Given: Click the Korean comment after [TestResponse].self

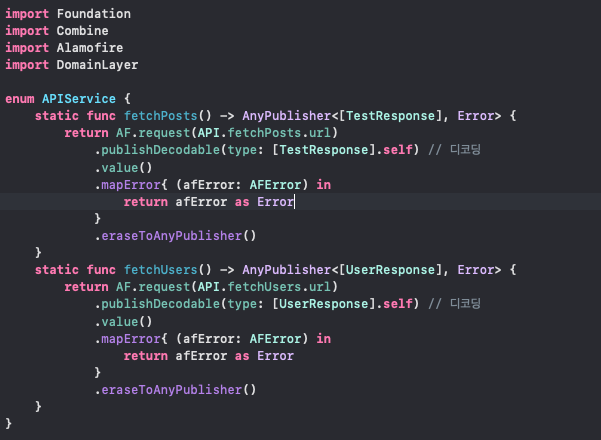Looking at the screenshot, I should point(454,149).
